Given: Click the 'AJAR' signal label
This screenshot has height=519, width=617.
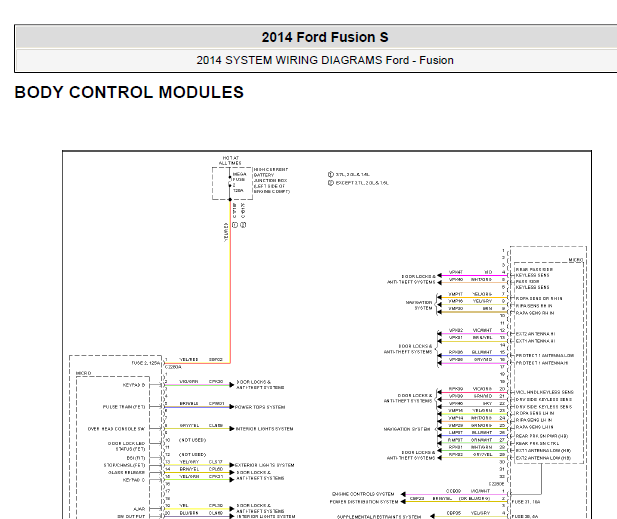Looking at the screenshot, I should [x=139, y=509].
